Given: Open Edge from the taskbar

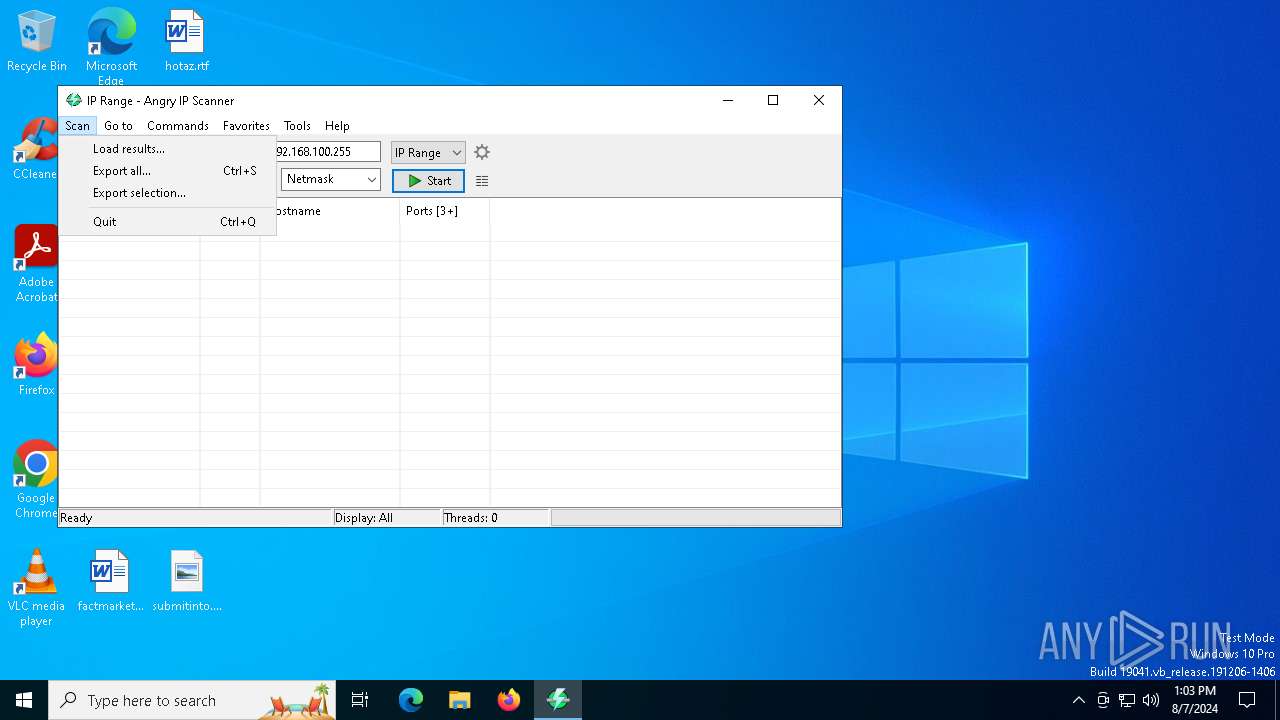Looking at the screenshot, I should (x=411, y=700).
